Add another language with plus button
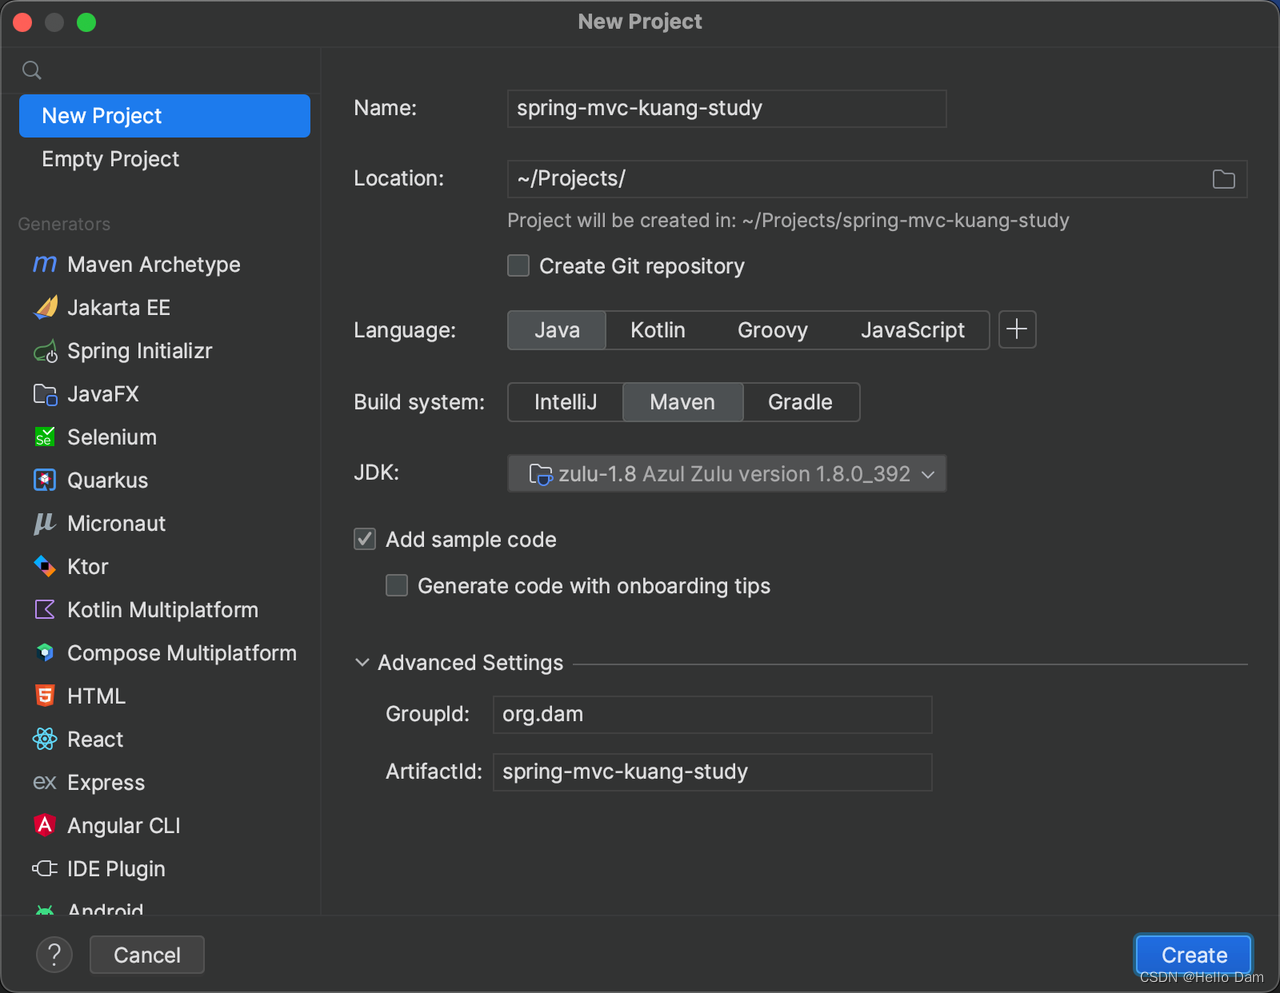This screenshot has height=993, width=1280. click(1017, 329)
